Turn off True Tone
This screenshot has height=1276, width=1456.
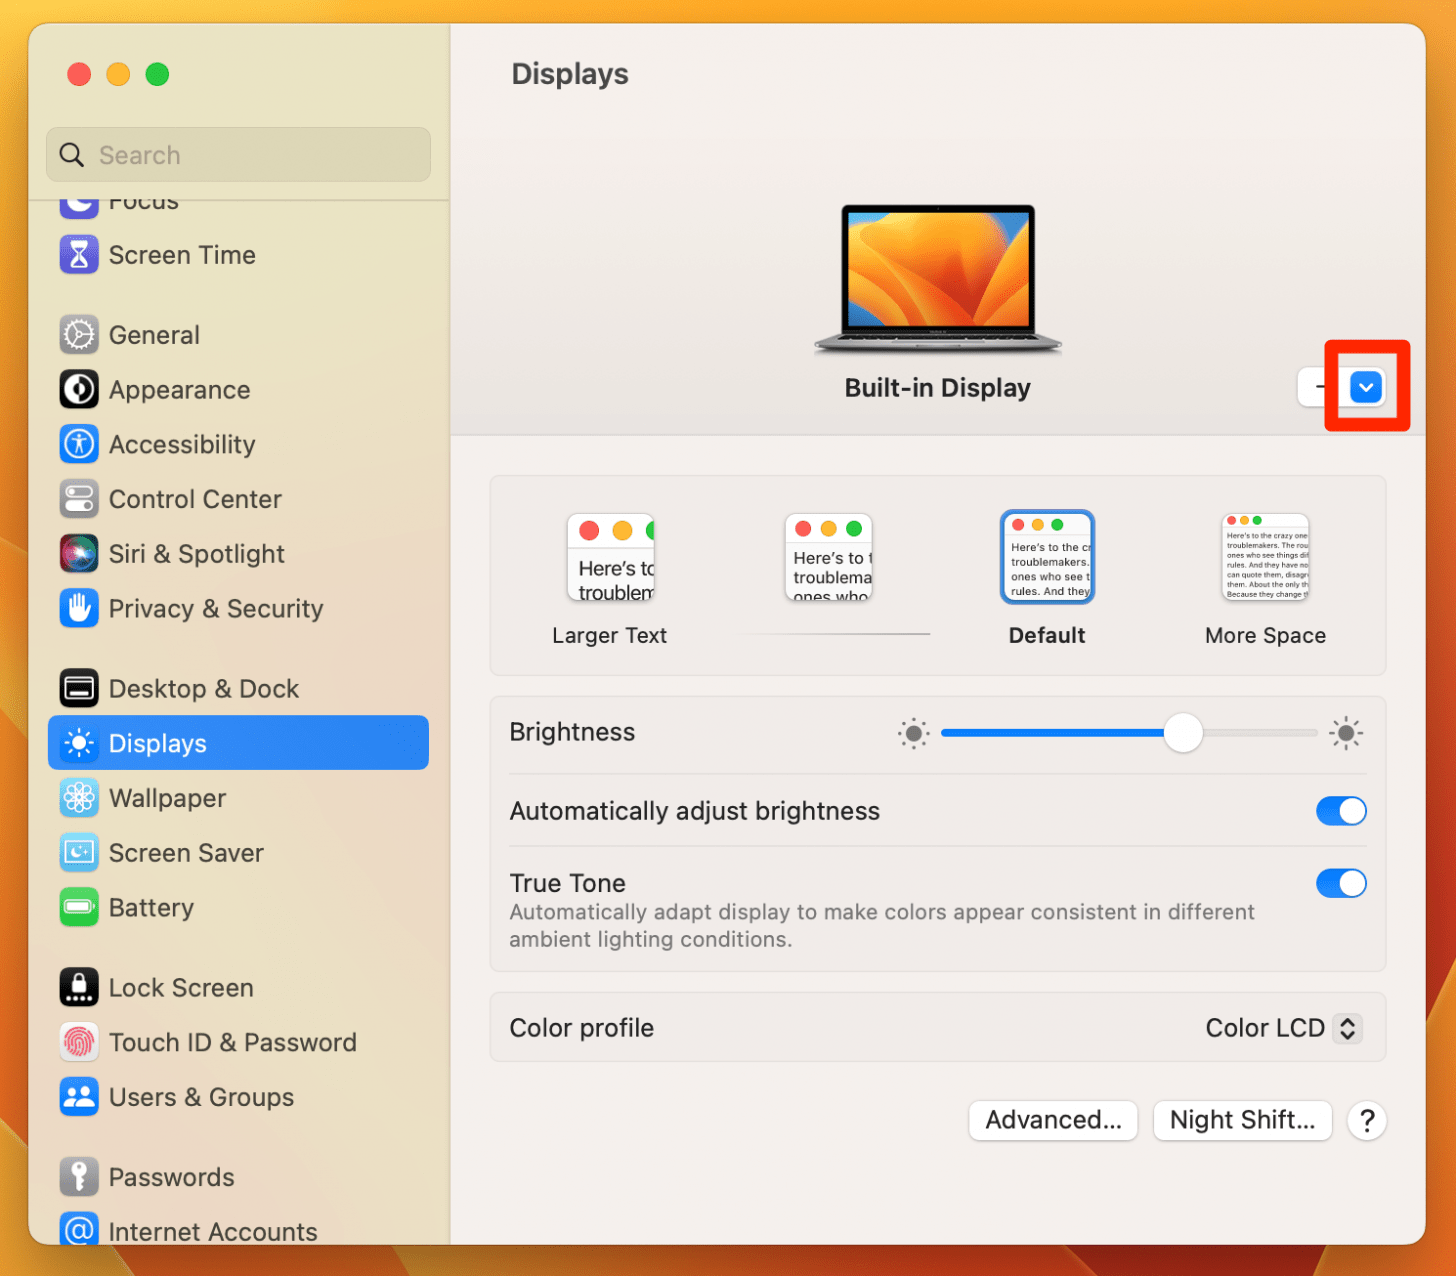coord(1341,883)
